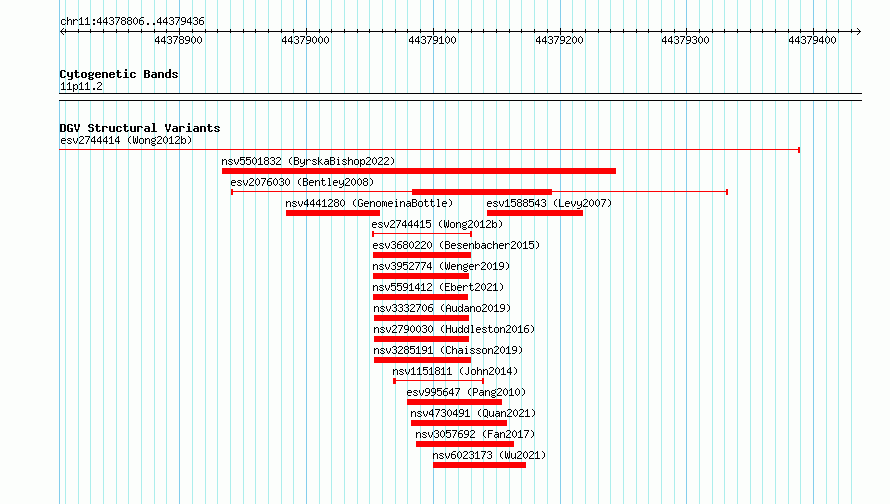Click the red bar under nsv3952774
Viewport: 890px width, 504px height.
pos(421,276)
